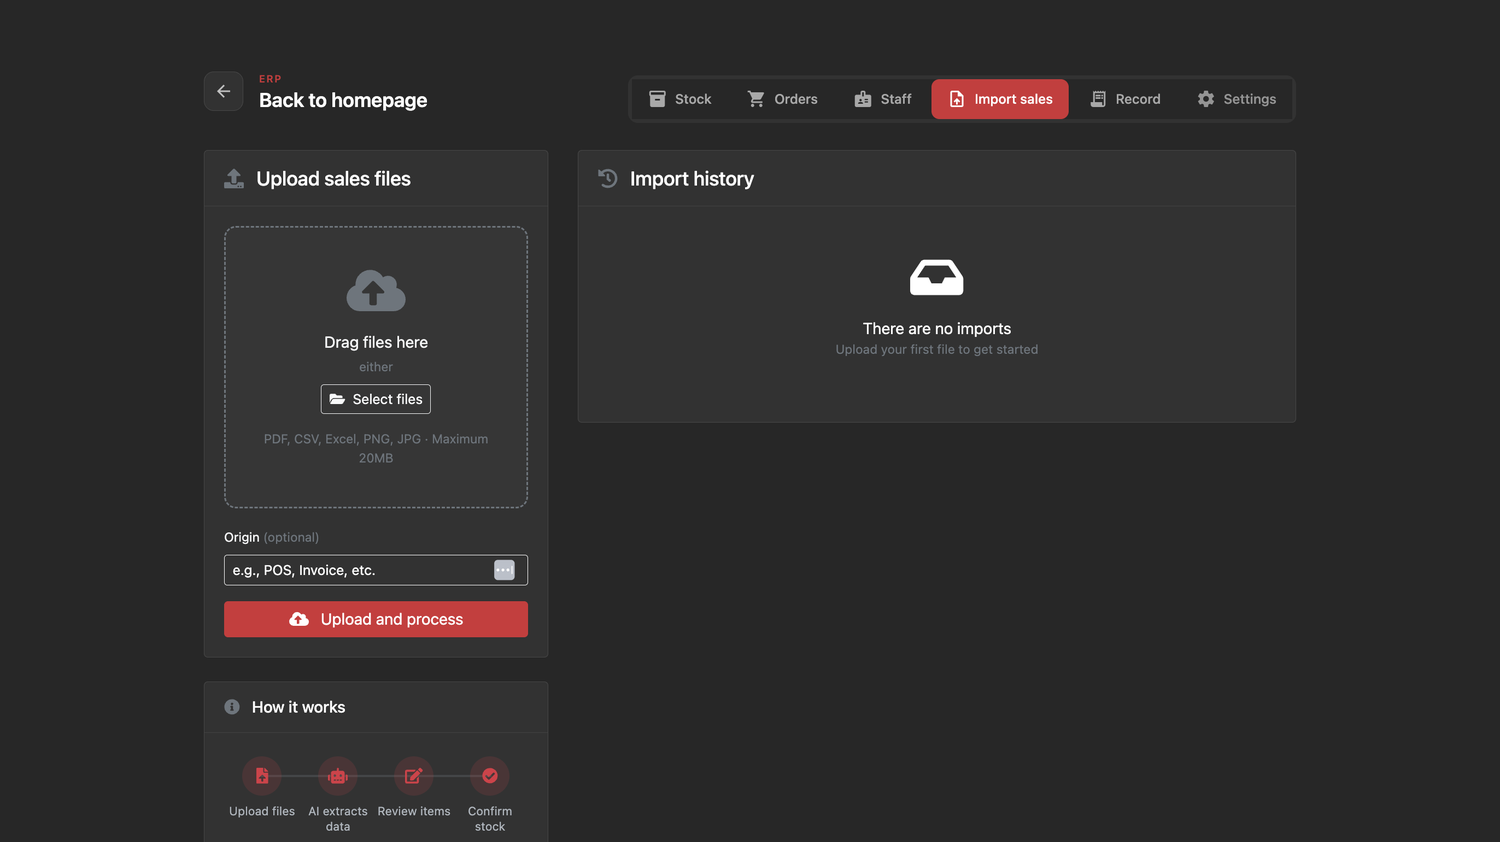Click the 'either' text in the drop zone

click(x=376, y=367)
